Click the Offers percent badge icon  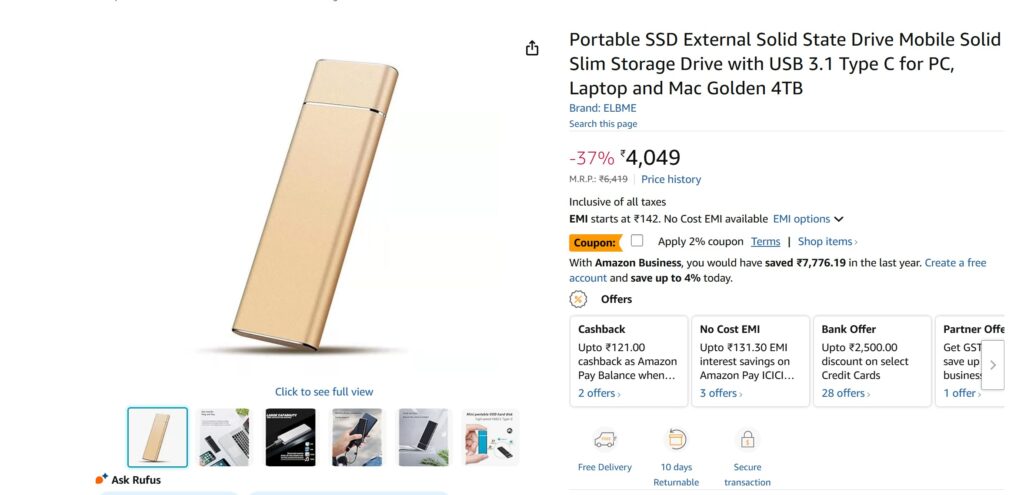(578, 299)
